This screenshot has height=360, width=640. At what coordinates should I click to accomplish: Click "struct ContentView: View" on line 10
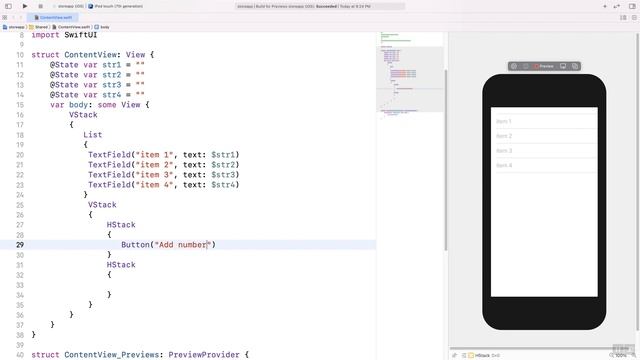click(88, 55)
